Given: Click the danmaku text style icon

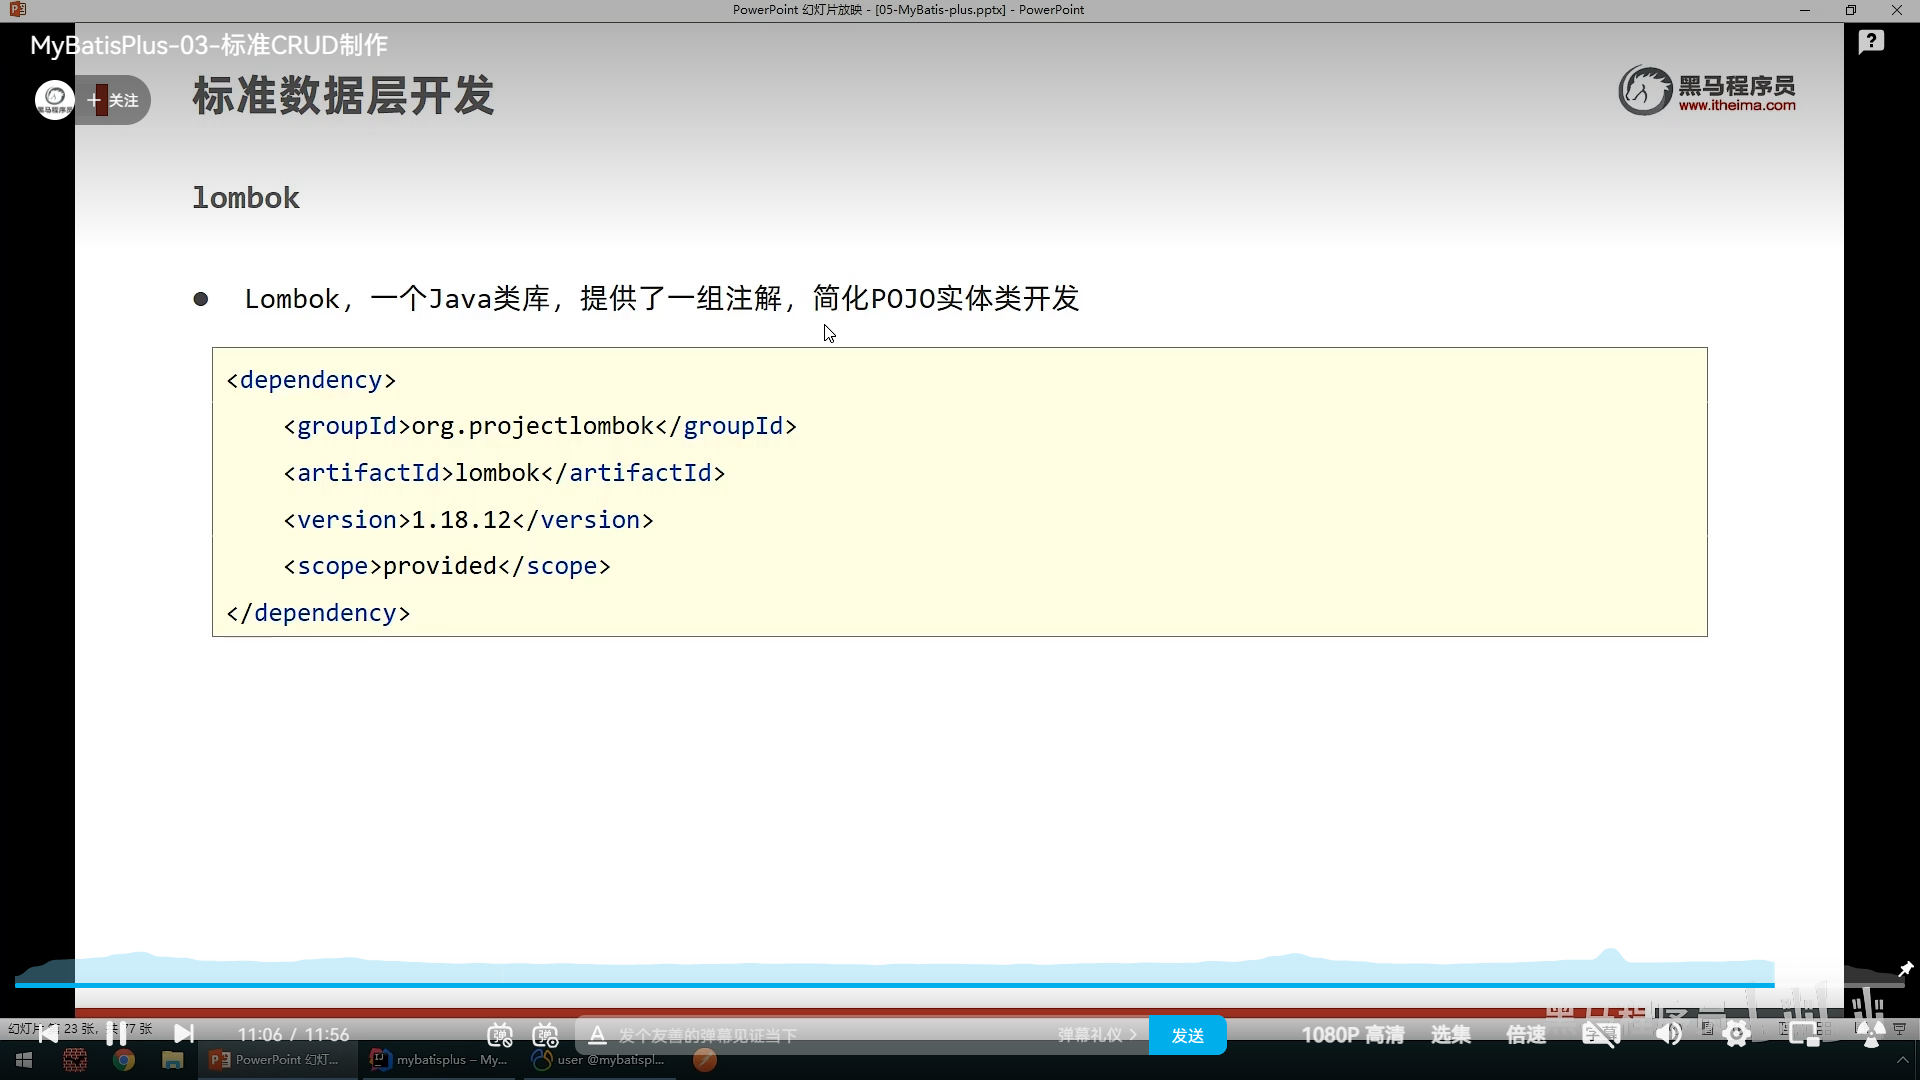Looking at the screenshot, I should coord(597,1035).
